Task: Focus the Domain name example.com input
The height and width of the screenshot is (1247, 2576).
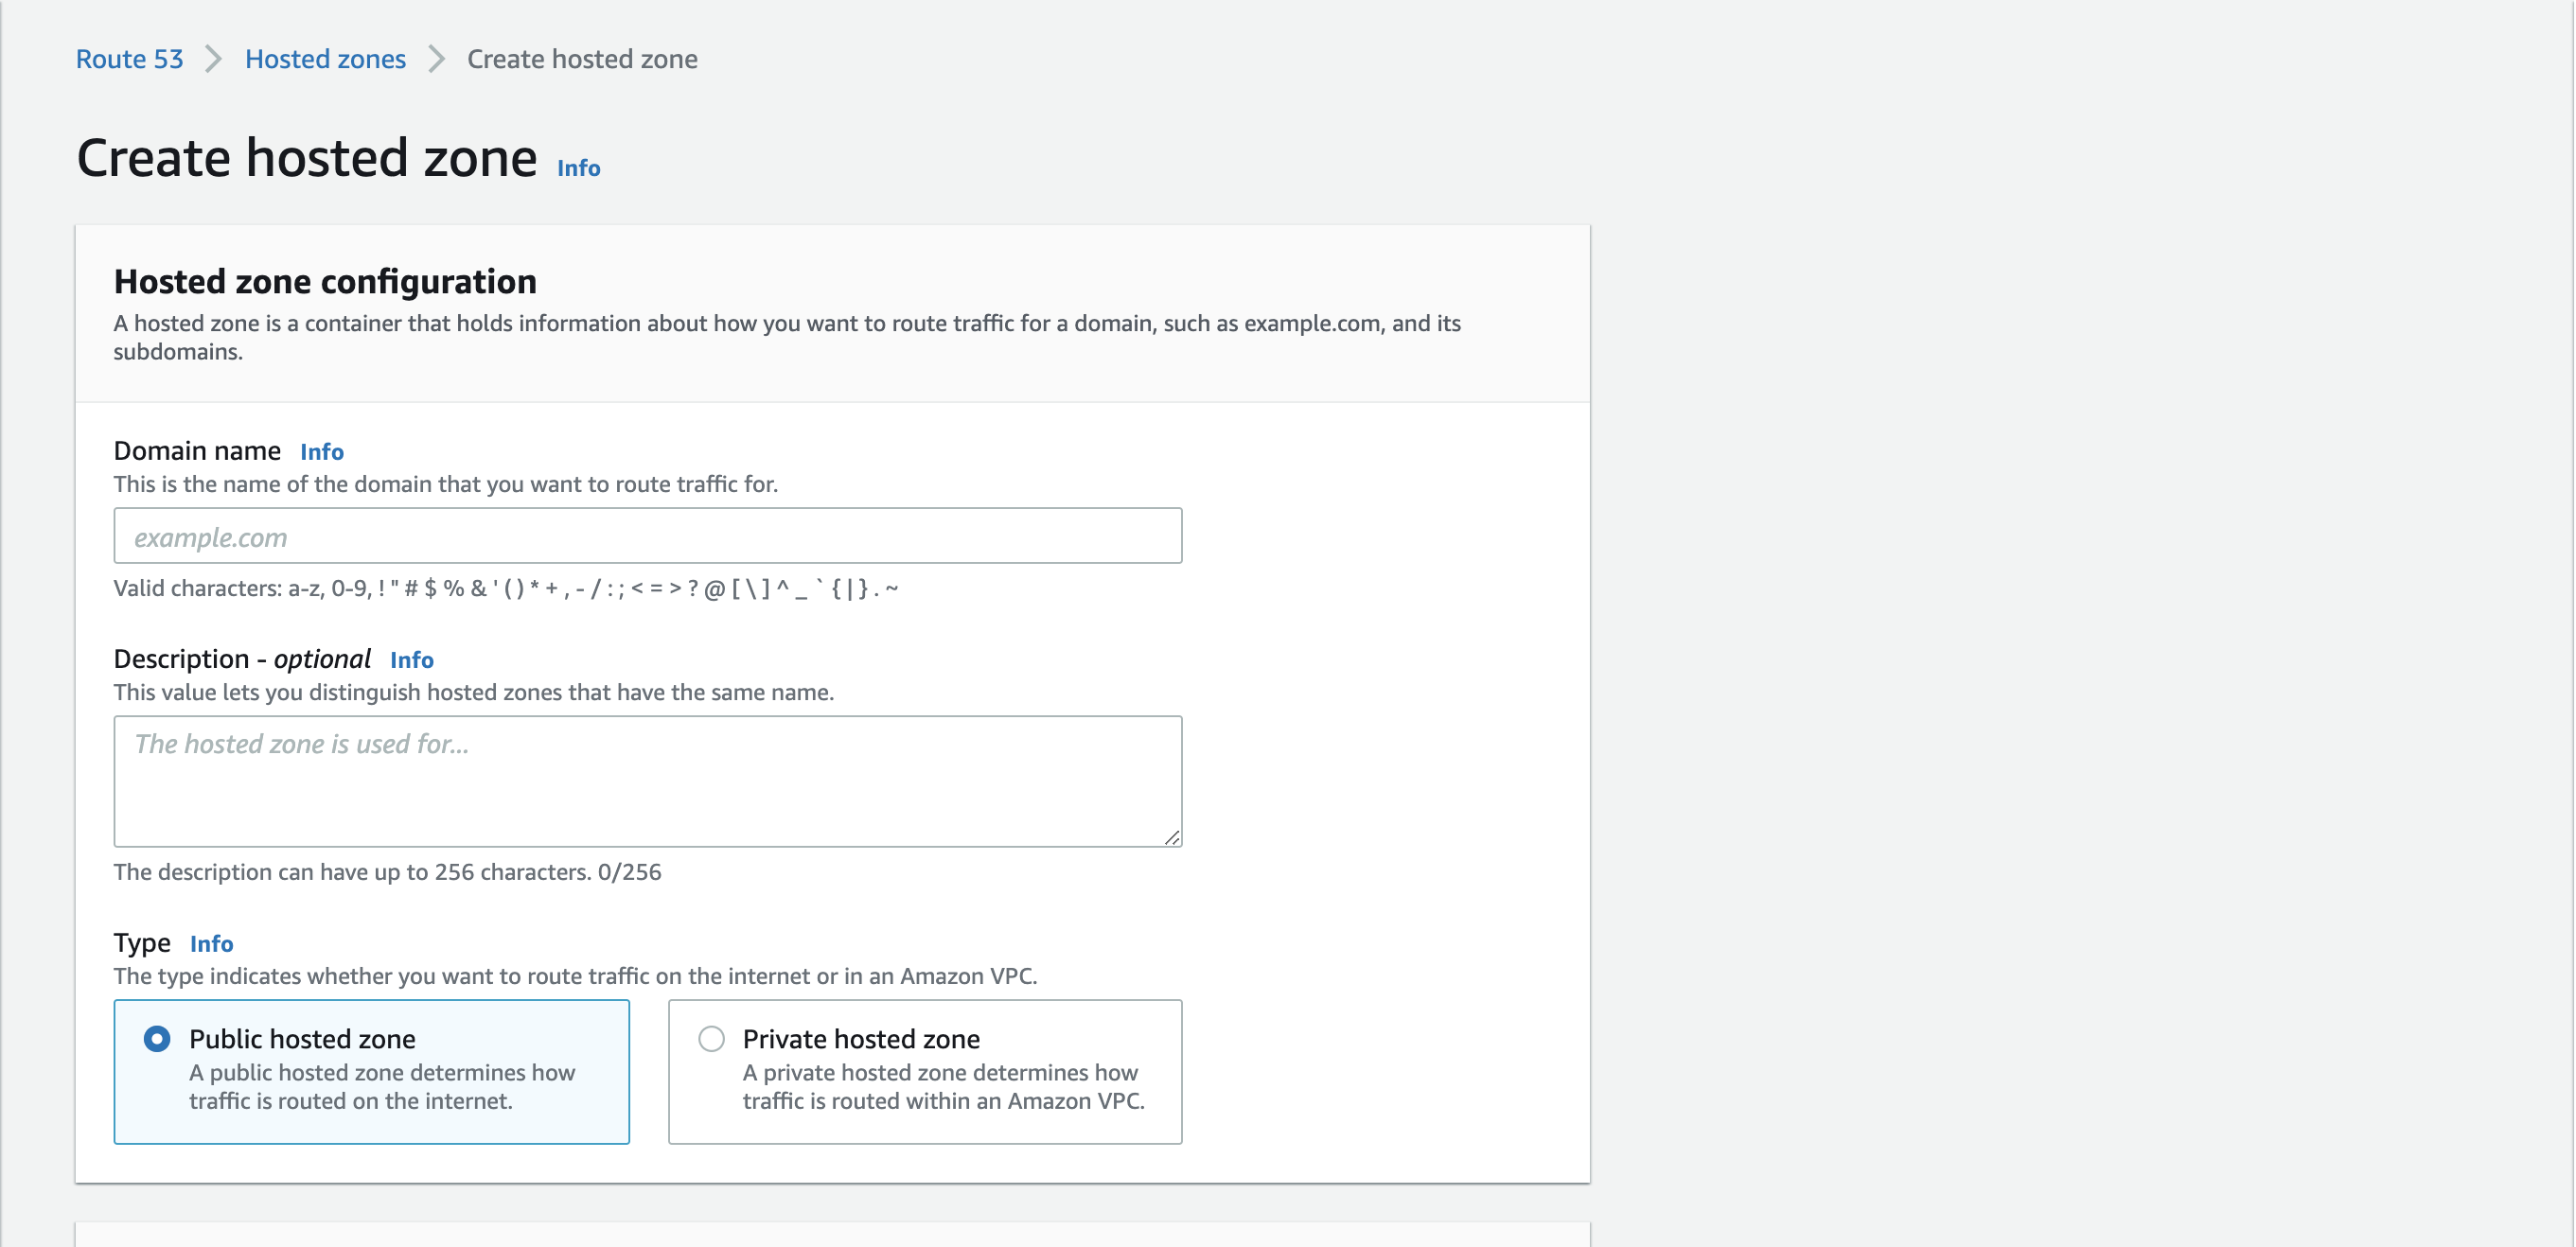Action: tap(647, 536)
